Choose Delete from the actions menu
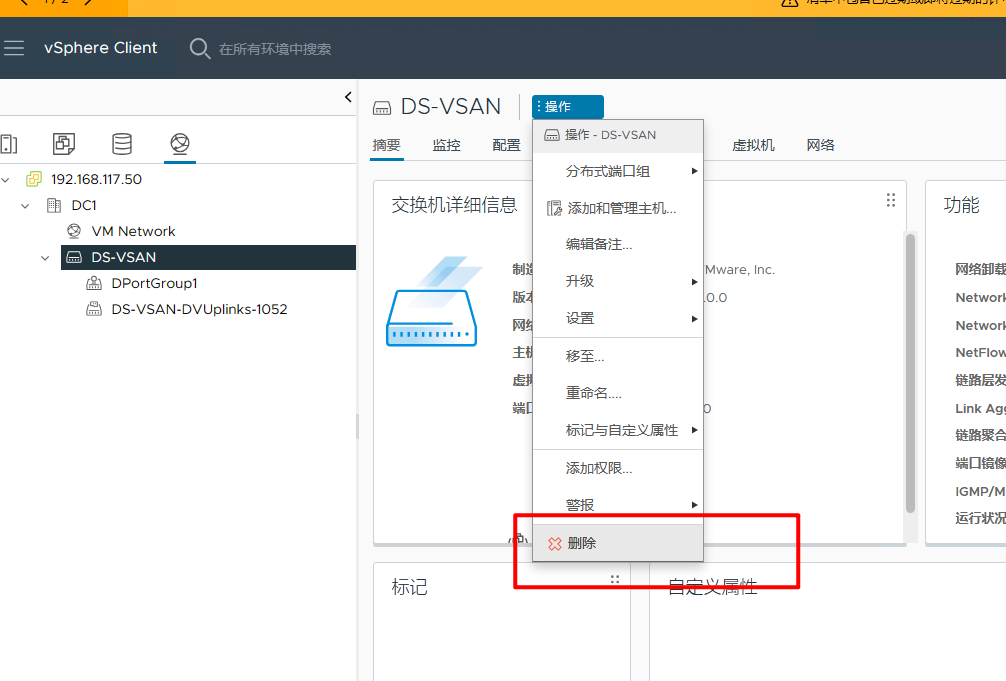The image size is (1006, 681). (x=581, y=543)
